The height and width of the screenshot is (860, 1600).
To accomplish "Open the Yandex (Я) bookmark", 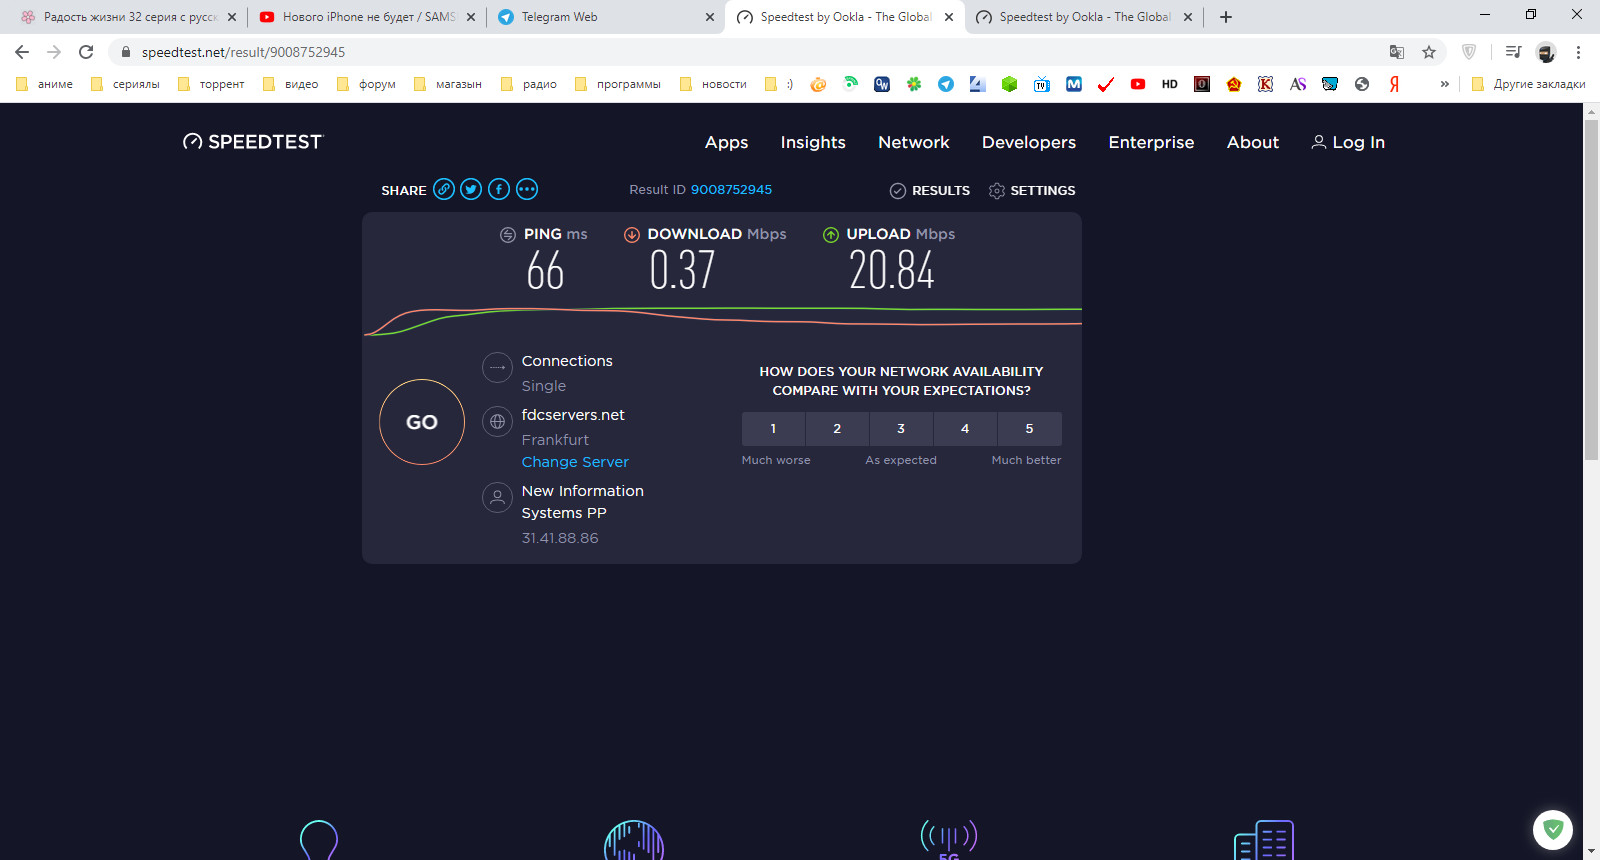I will 1394,84.
